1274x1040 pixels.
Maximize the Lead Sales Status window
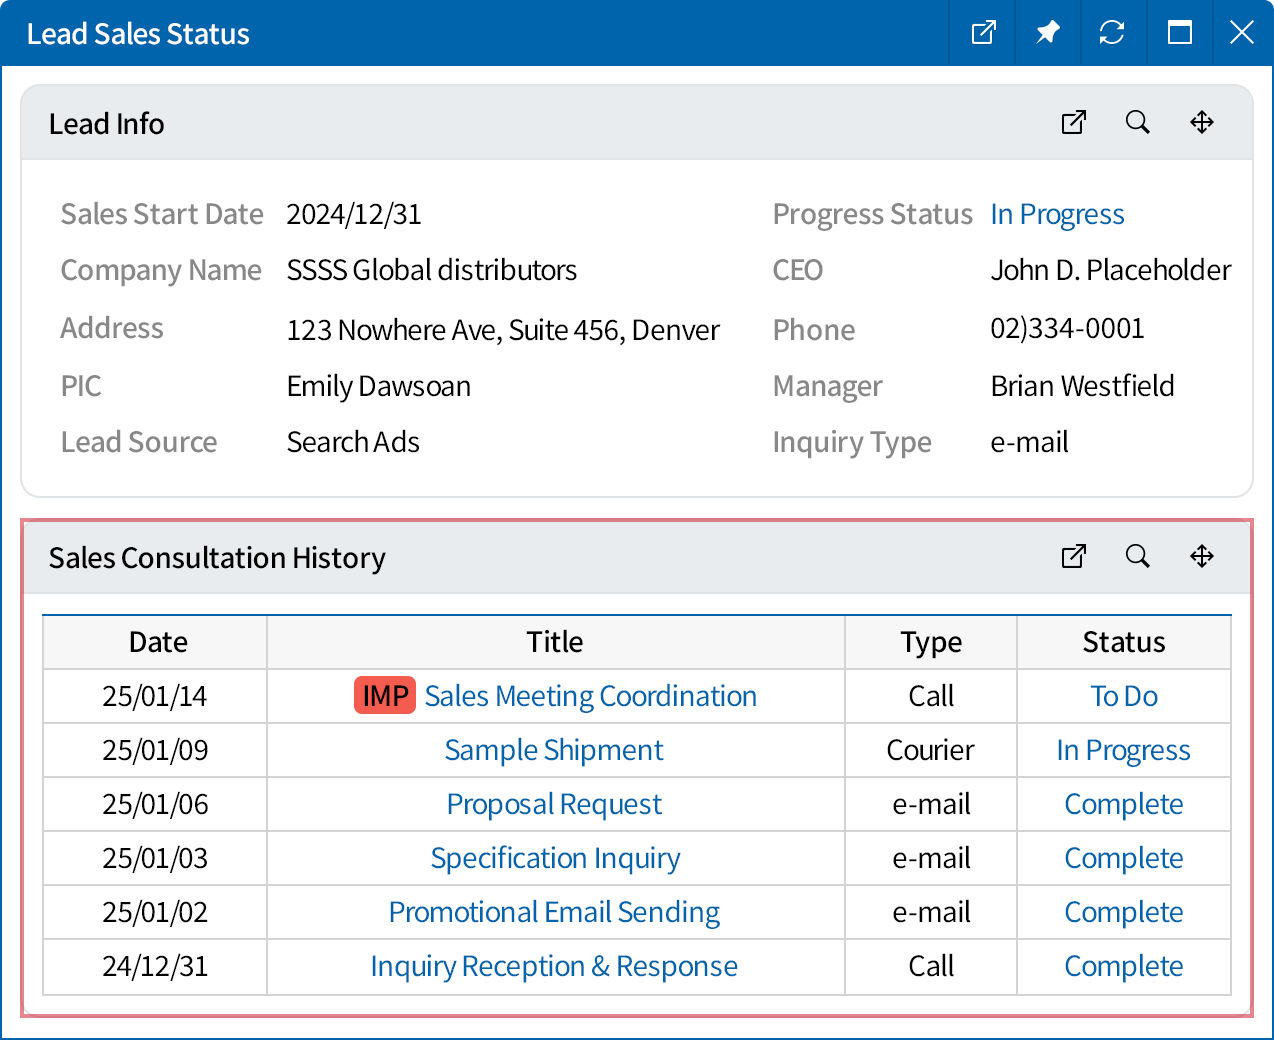[1179, 33]
